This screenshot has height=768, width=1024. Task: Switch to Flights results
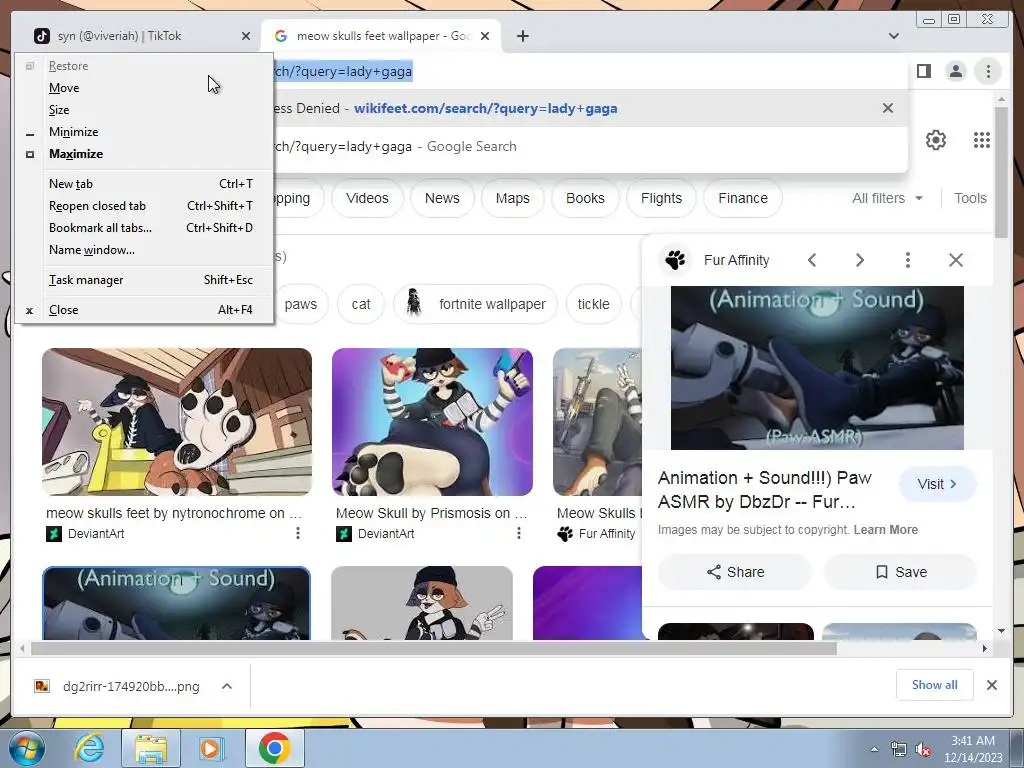point(661,198)
